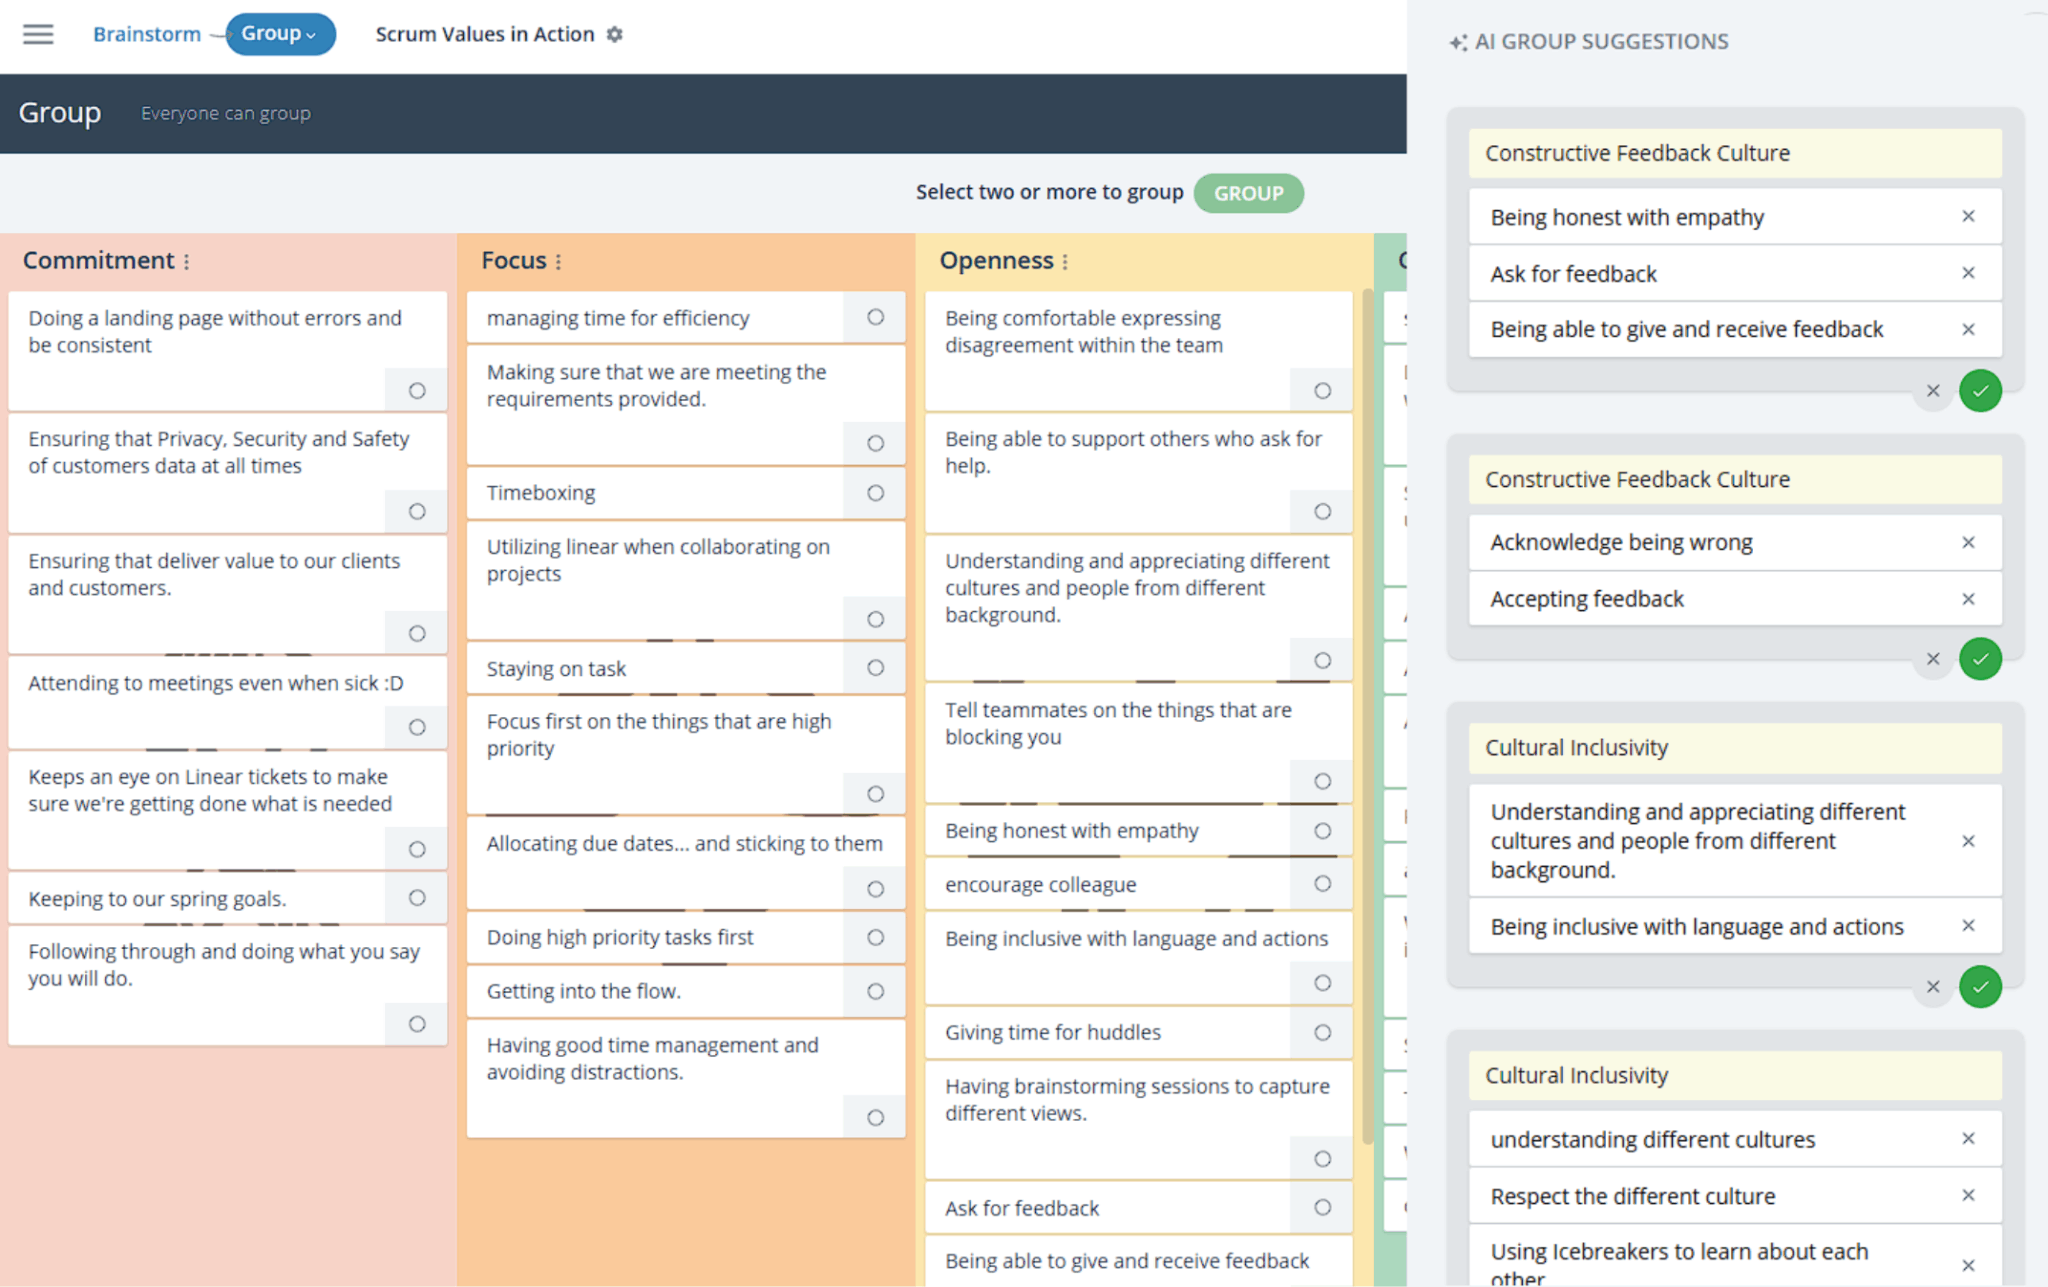Accept the first Constructive Feedback Culture suggestion
This screenshot has width=2048, height=1287.
coord(1981,390)
